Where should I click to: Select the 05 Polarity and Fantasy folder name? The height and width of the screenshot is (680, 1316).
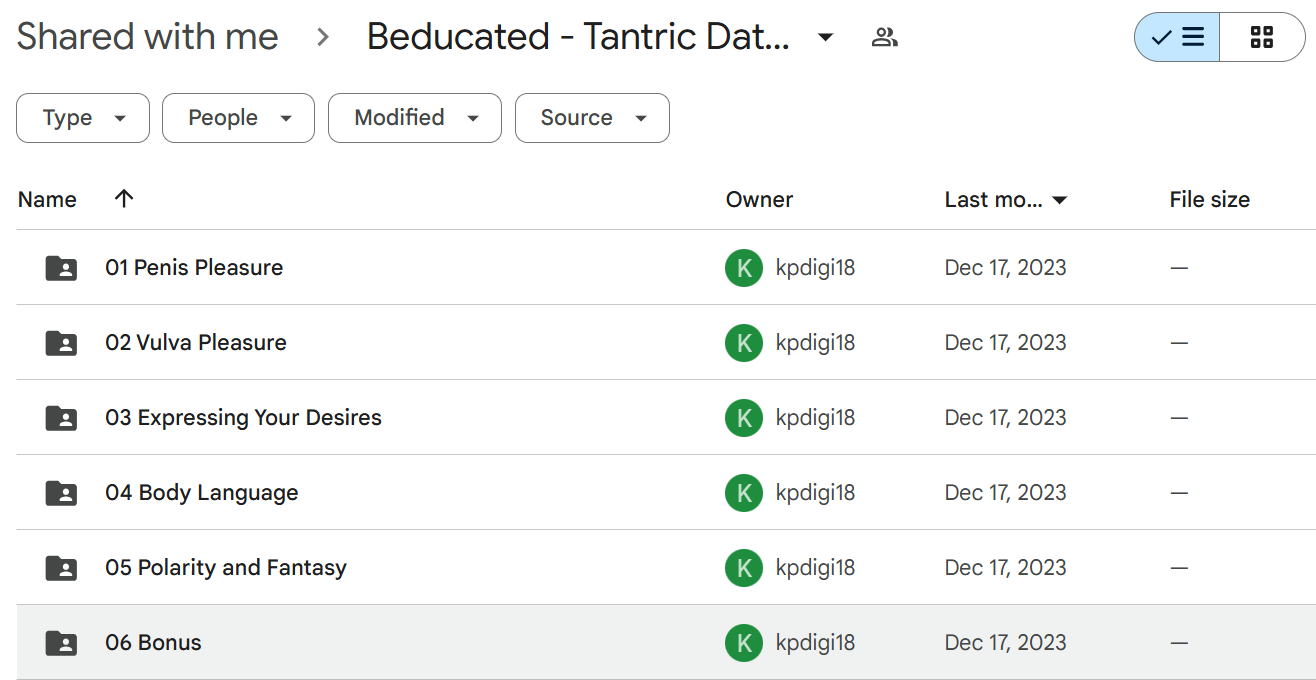tap(226, 568)
